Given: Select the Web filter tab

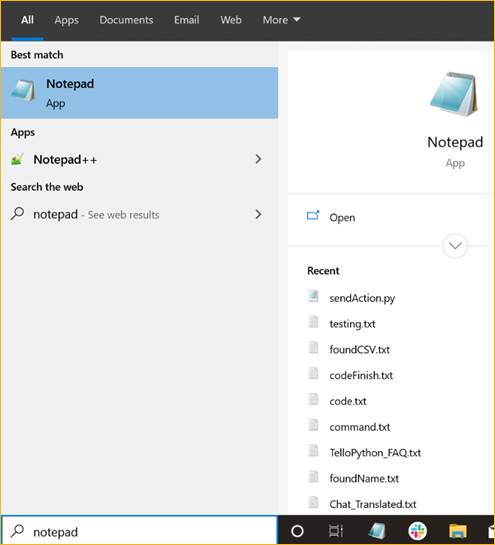Looking at the screenshot, I should [231, 20].
